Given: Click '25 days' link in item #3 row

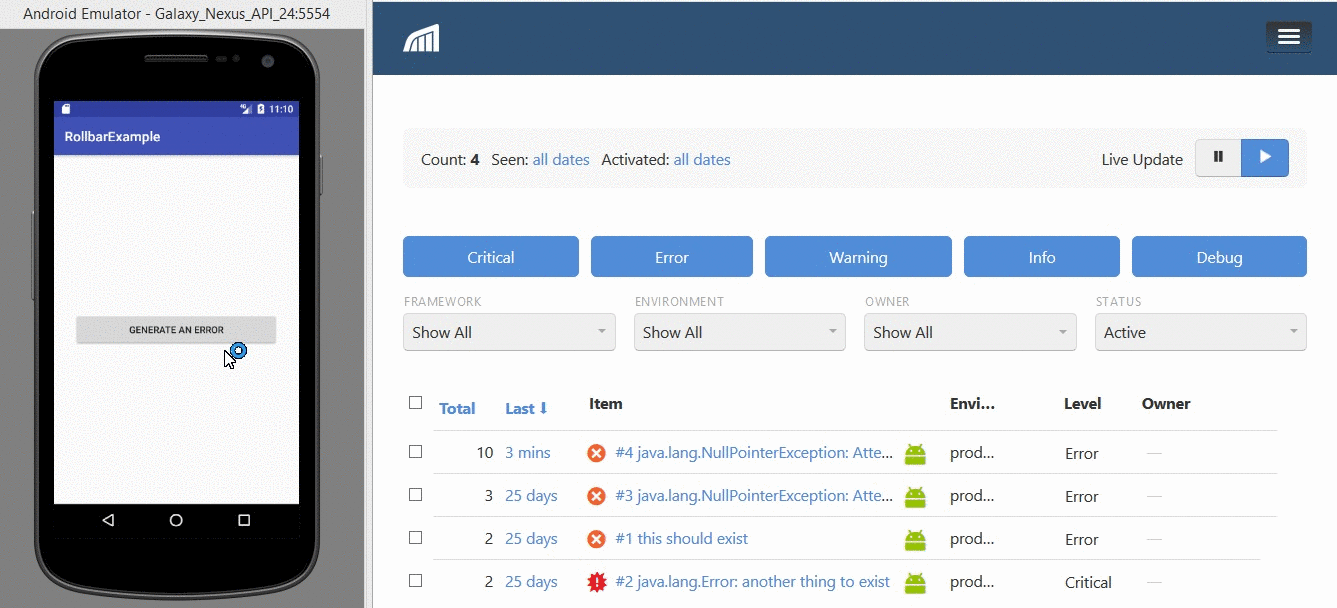Looking at the screenshot, I should coord(531,496).
